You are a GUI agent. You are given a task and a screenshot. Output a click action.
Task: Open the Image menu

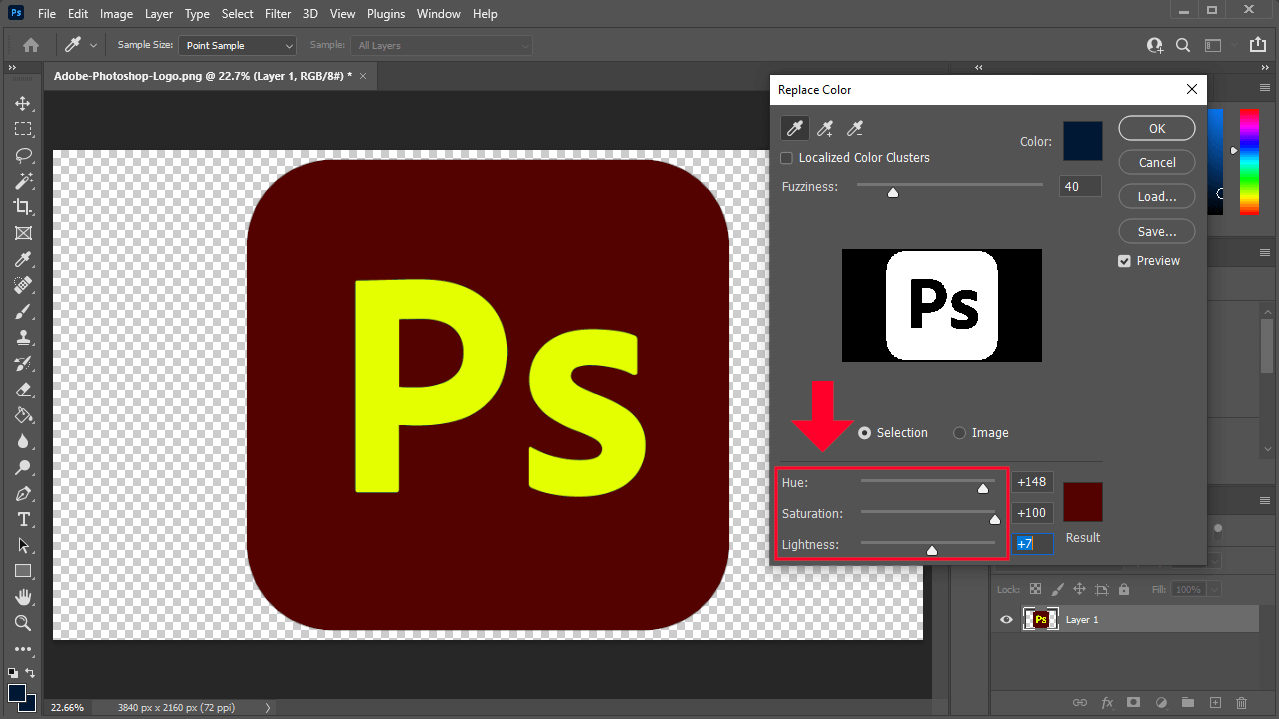116,14
